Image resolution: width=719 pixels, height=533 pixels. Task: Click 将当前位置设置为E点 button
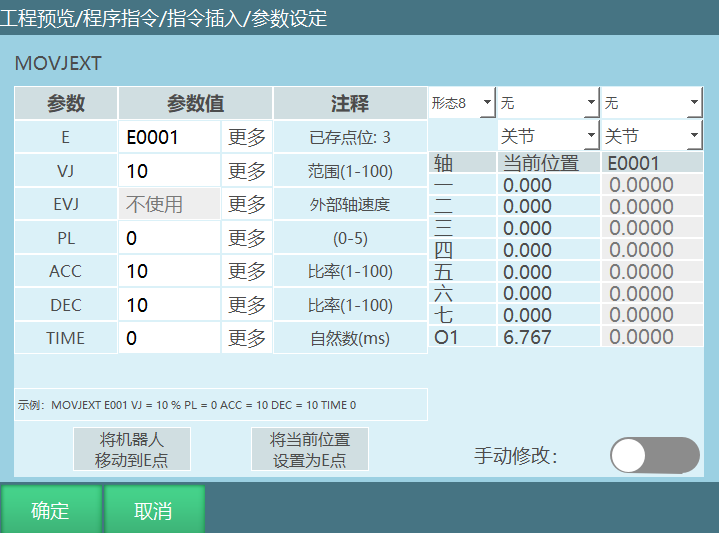(310, 450)
